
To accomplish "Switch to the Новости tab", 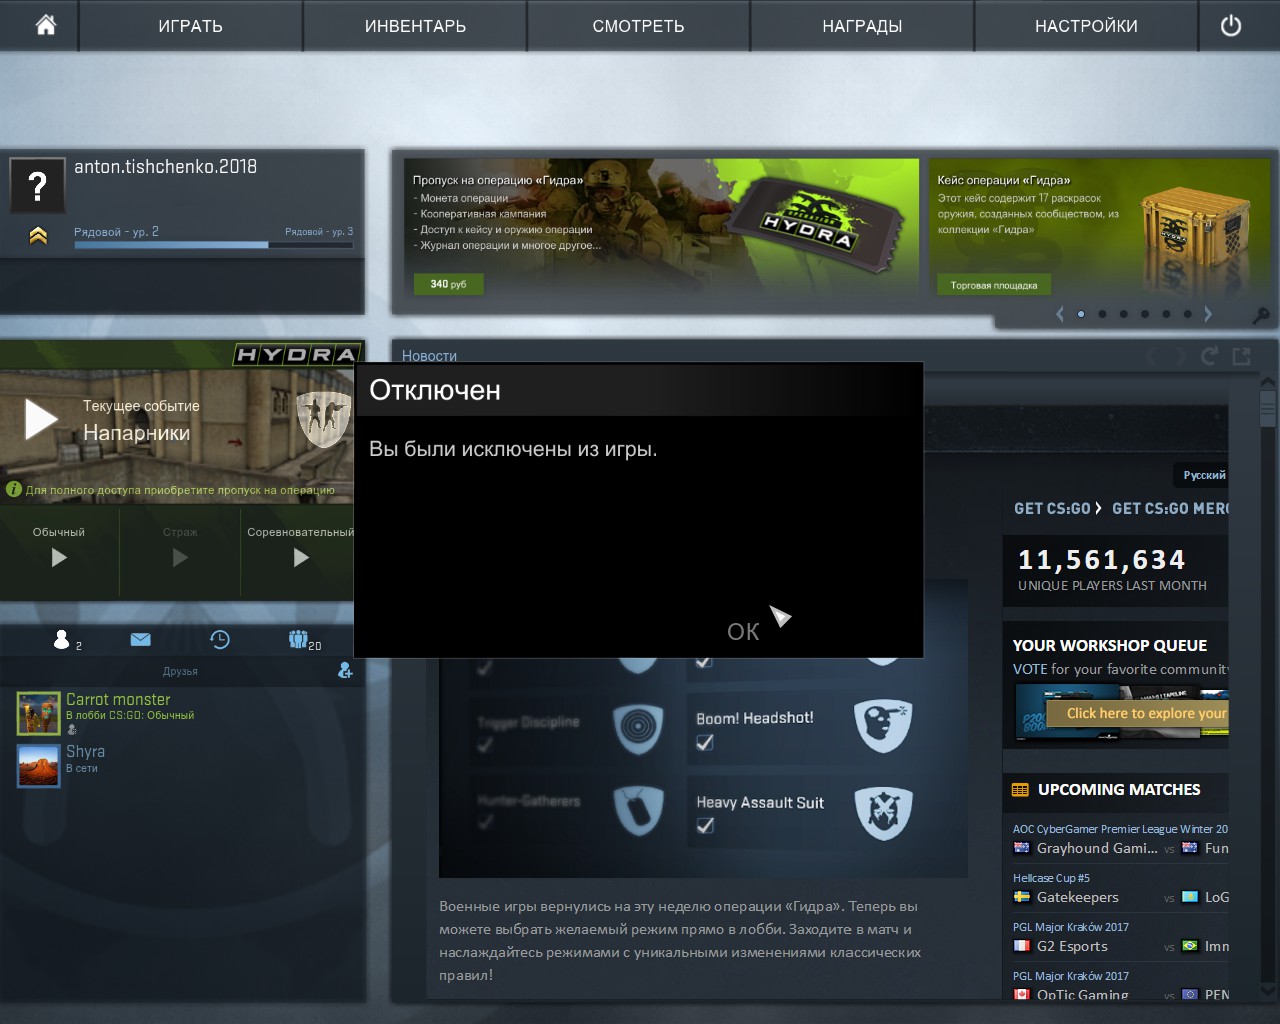I will point(429,356).
